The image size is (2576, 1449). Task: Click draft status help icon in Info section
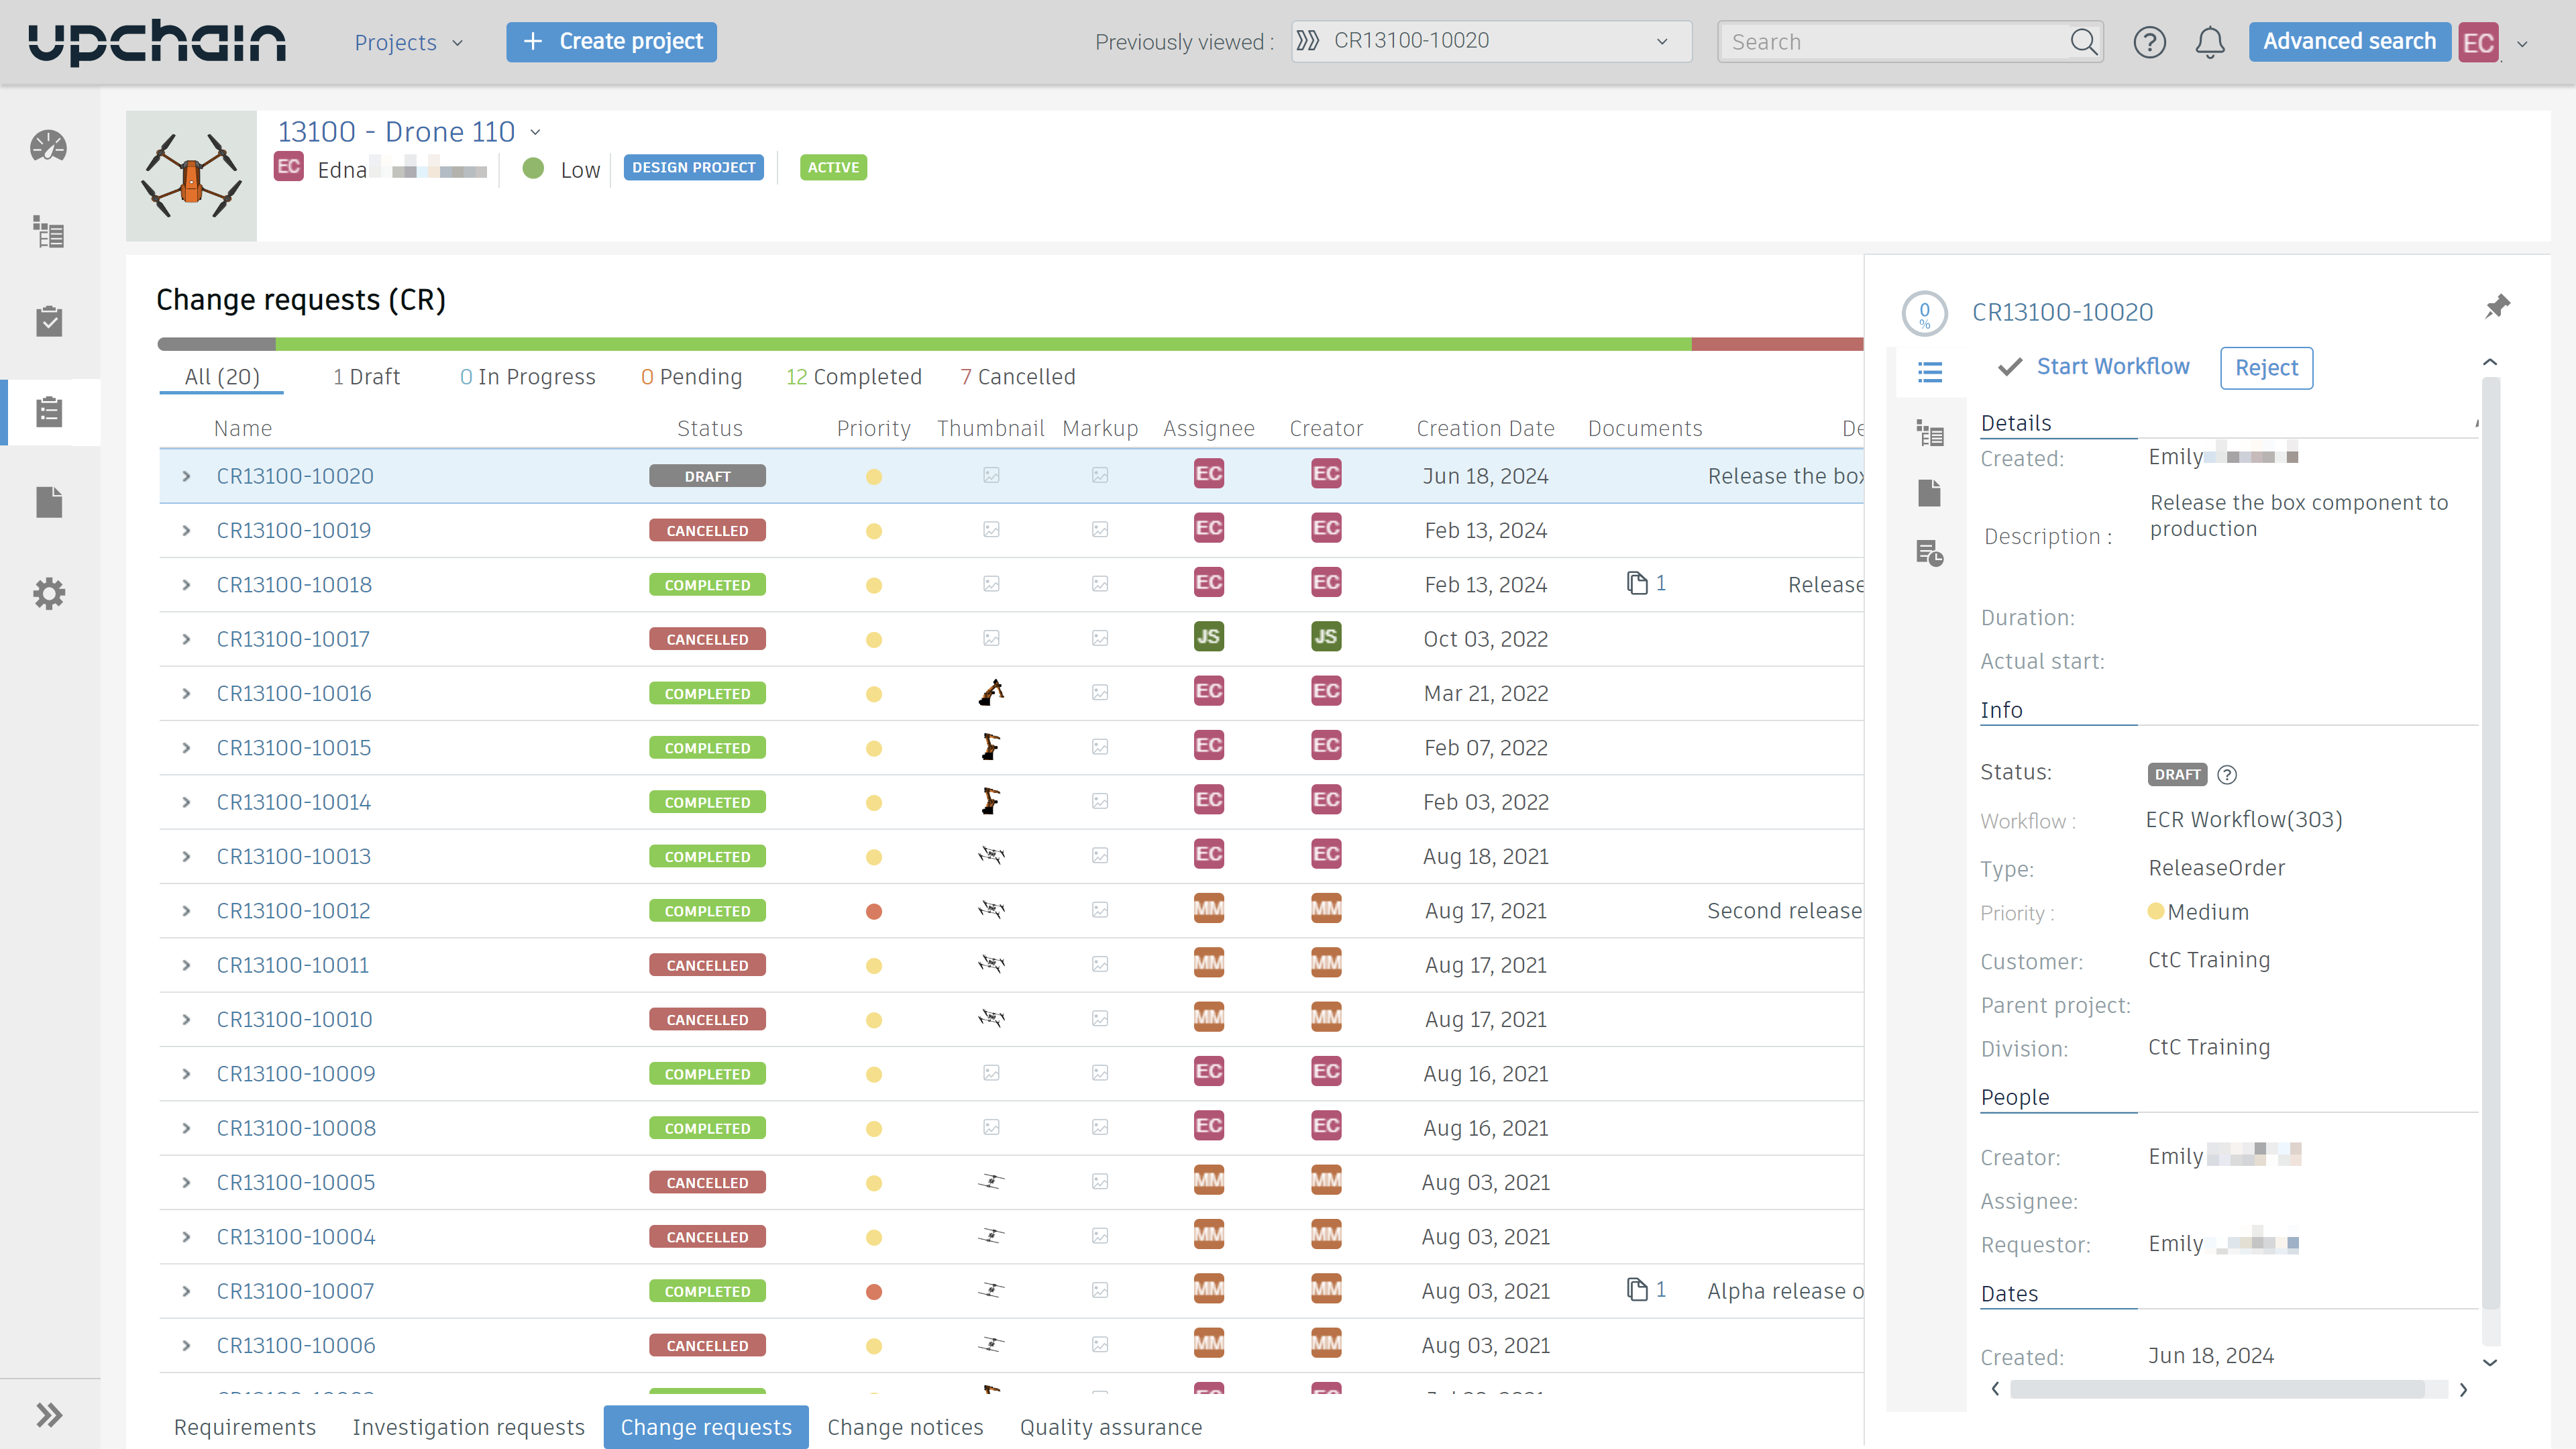click(x=2227, y=775)
